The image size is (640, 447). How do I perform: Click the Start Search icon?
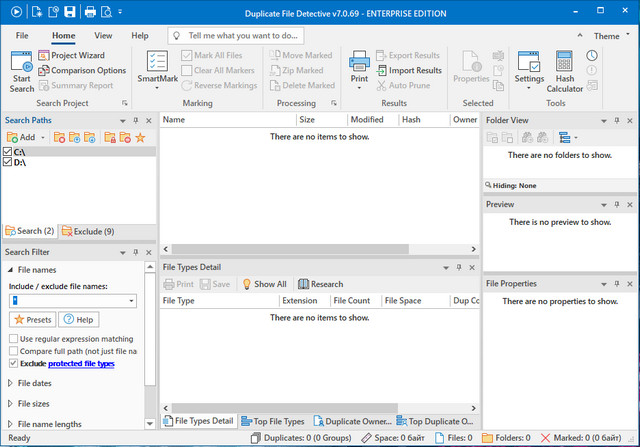click(21, 62)
